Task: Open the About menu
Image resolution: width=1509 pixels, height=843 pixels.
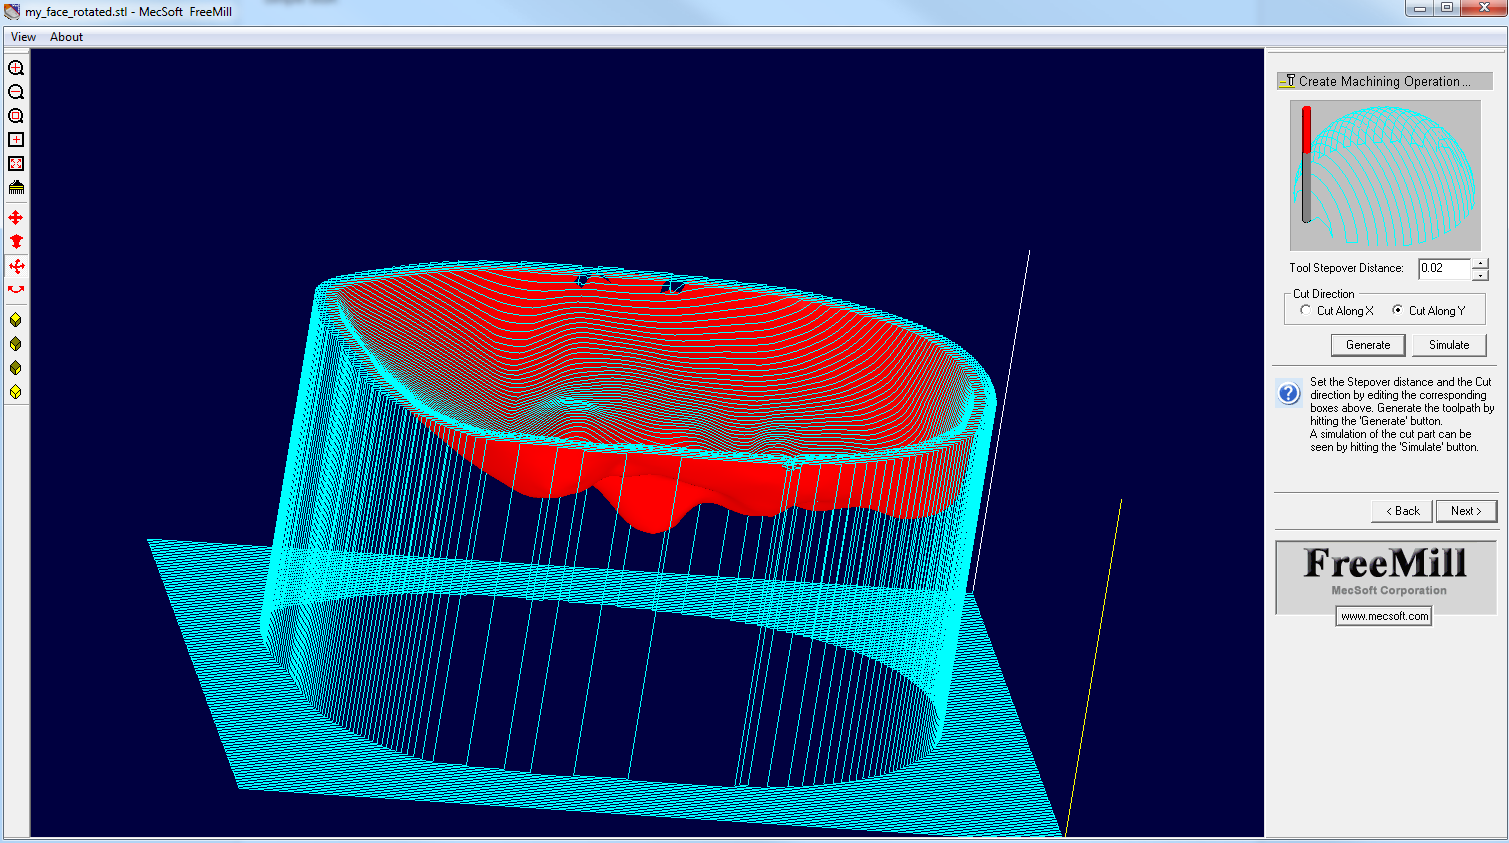Action: (x=66, y=37)
